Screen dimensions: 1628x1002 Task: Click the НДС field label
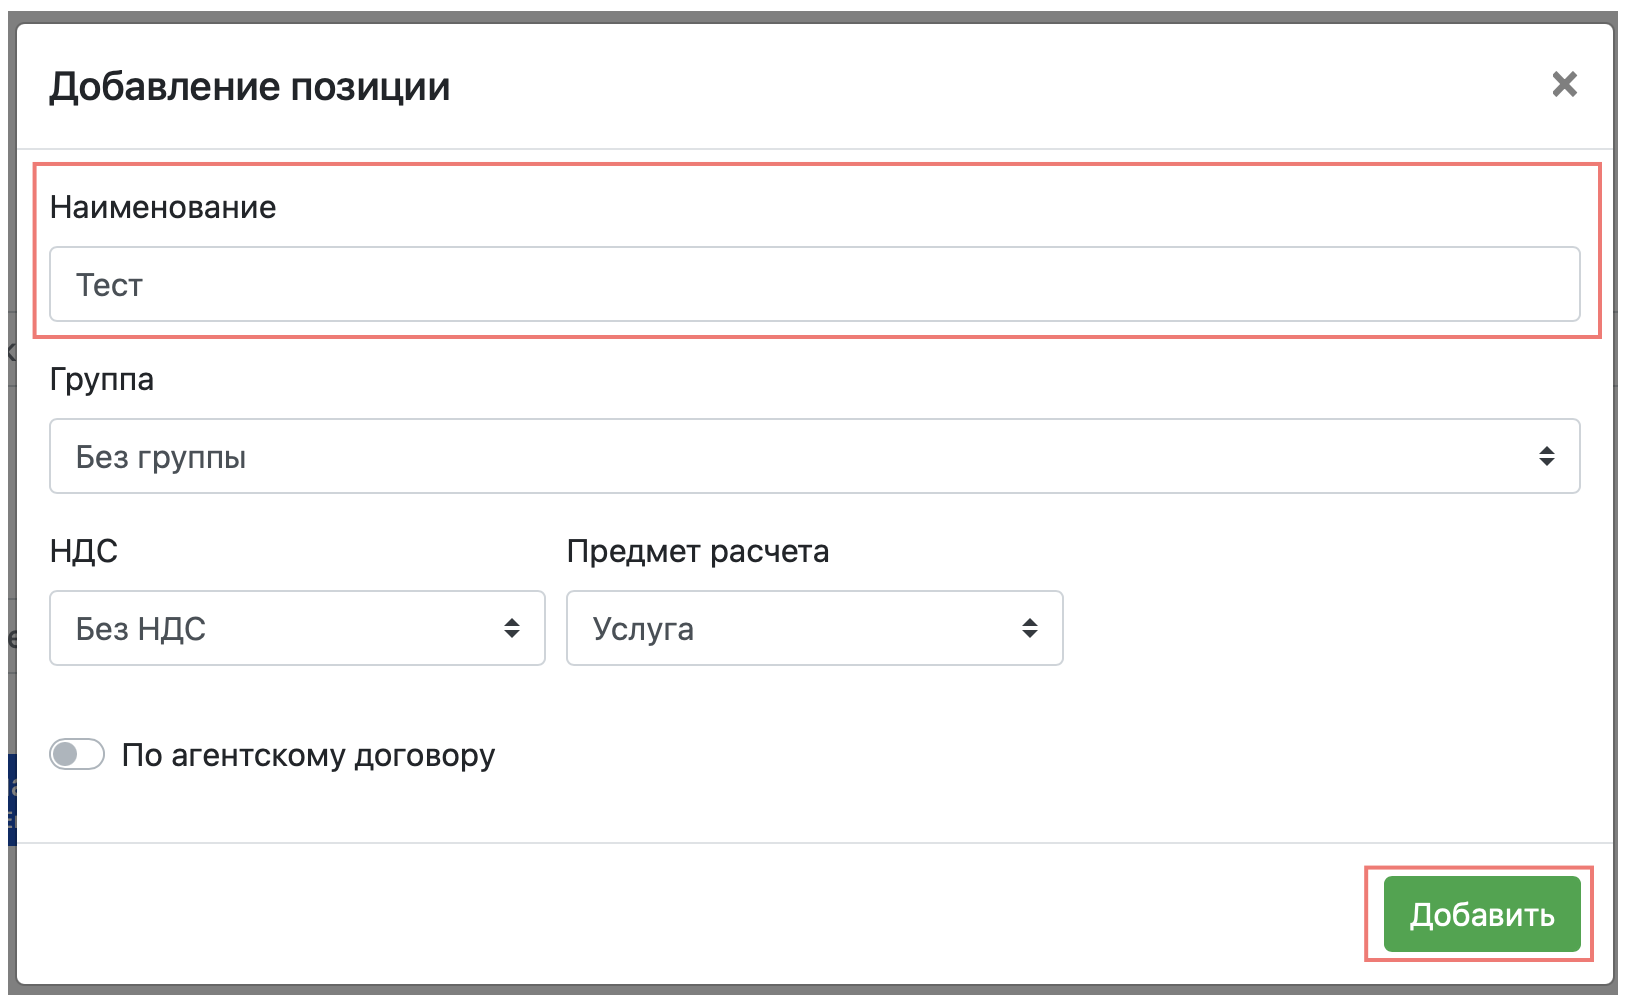pyautogui.click(x=84, y=552)
